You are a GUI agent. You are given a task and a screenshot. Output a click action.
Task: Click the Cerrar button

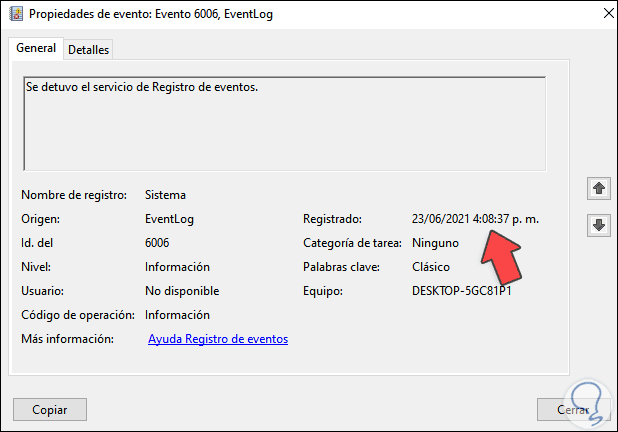point(573,410)
